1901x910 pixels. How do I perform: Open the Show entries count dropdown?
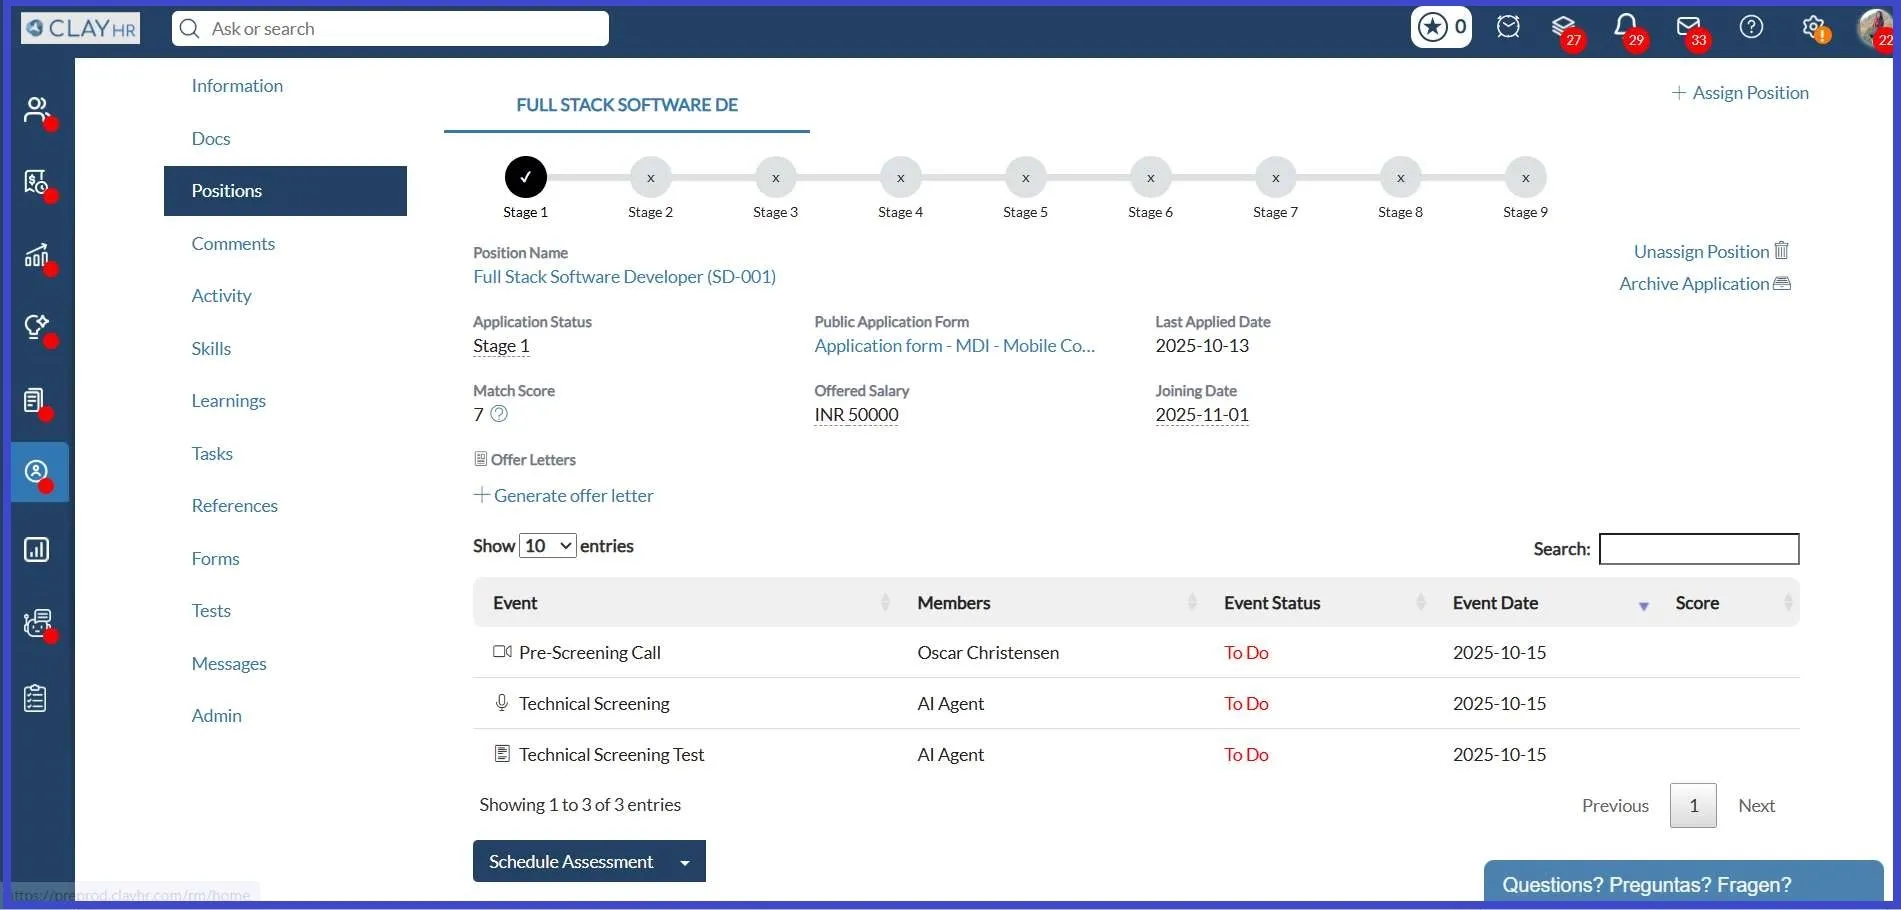tap(547, 546)
